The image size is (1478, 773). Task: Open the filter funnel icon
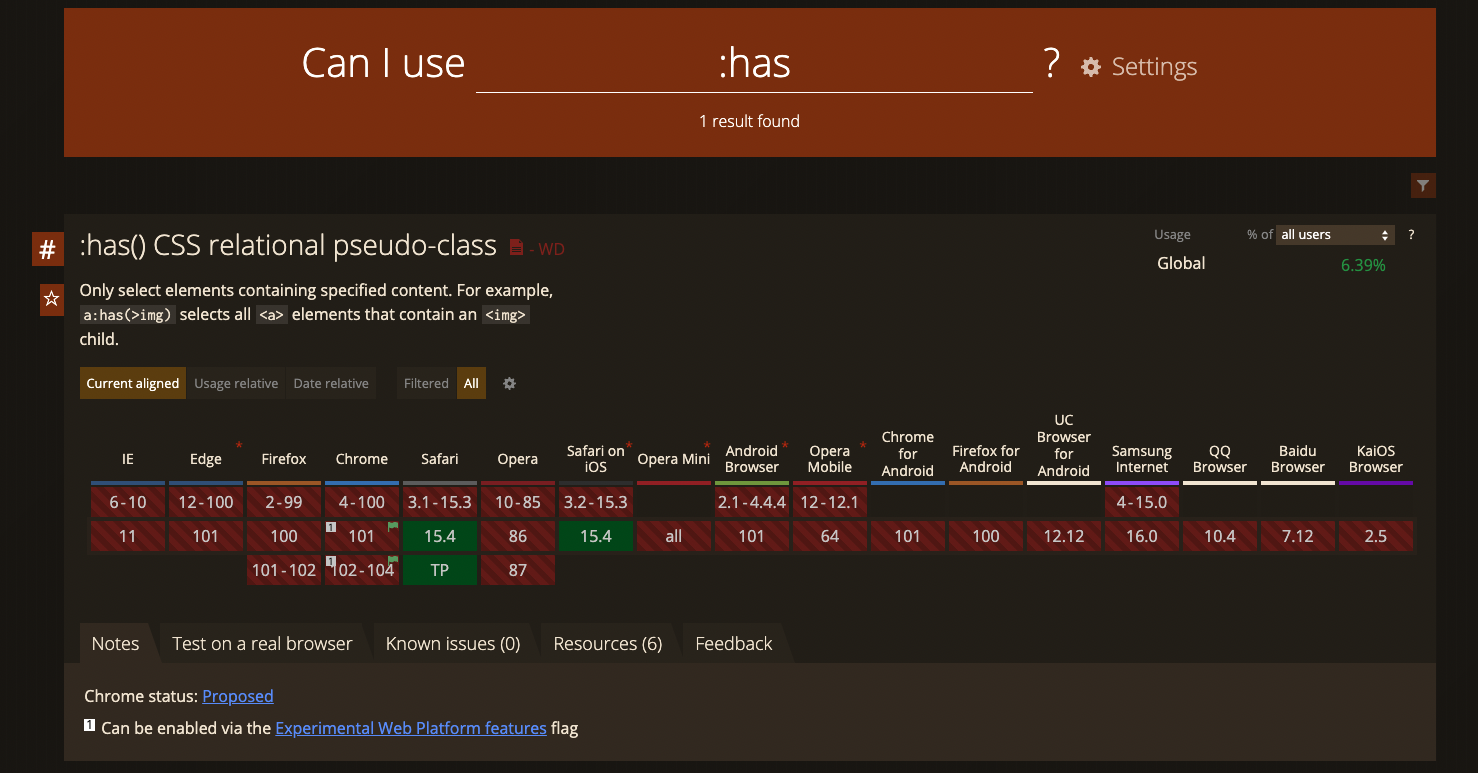click(1423, 185)
